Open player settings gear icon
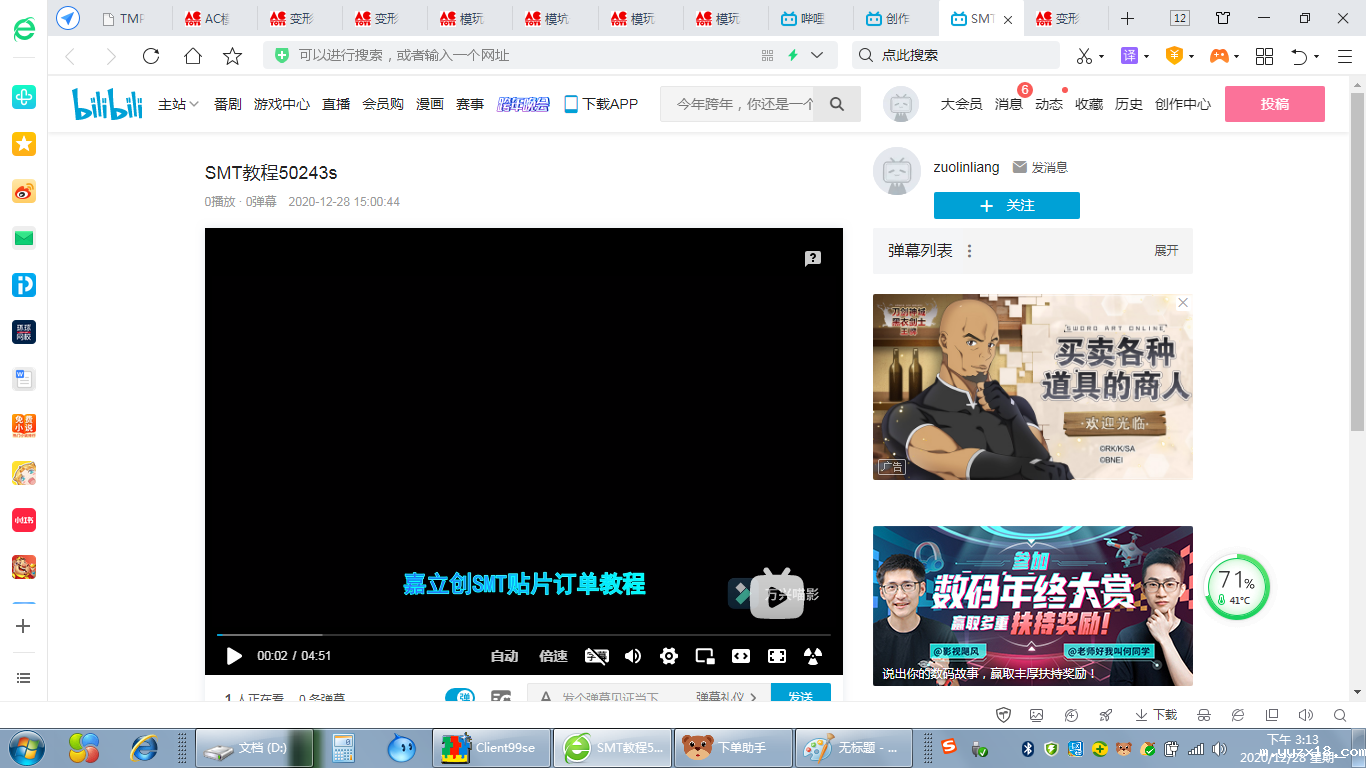 (x=669, y=656)
